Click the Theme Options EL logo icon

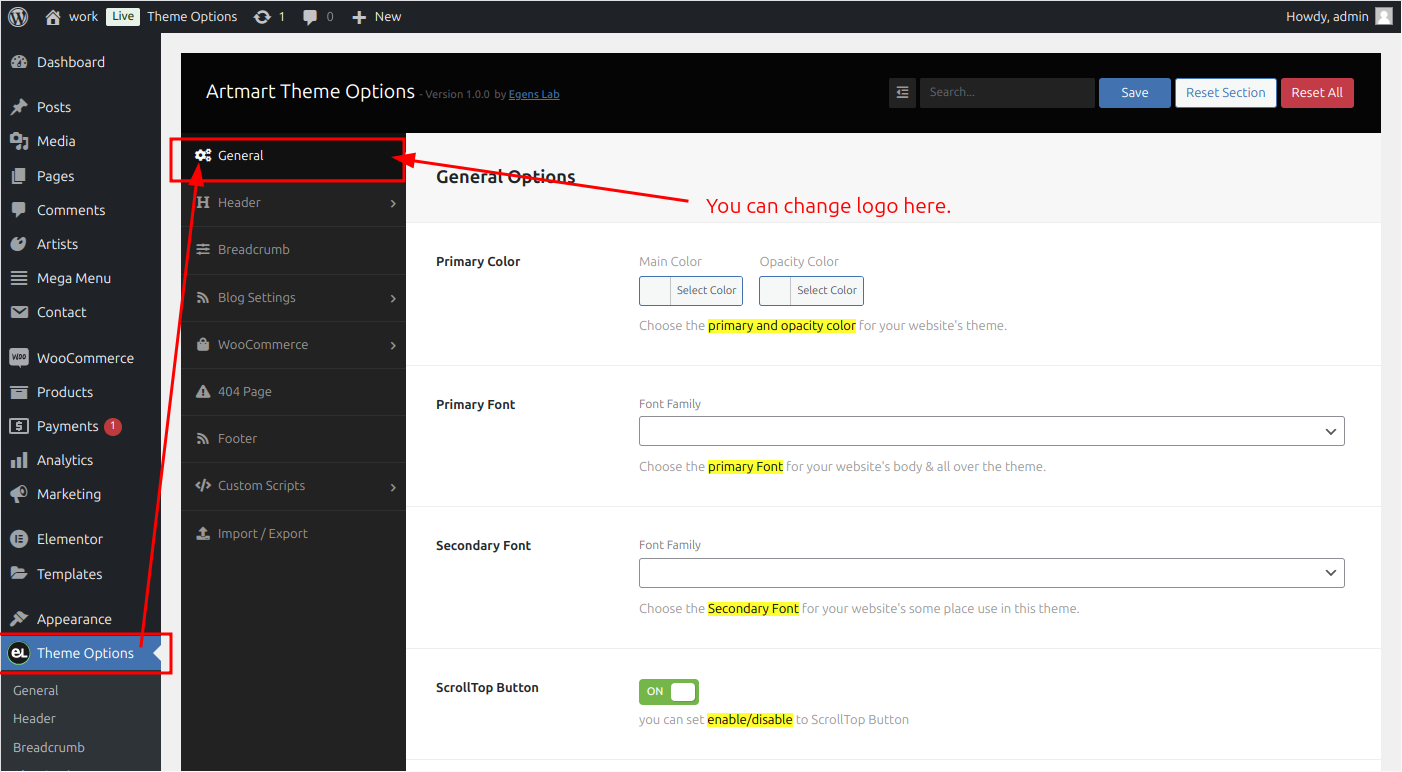click(x=18, y=653)
